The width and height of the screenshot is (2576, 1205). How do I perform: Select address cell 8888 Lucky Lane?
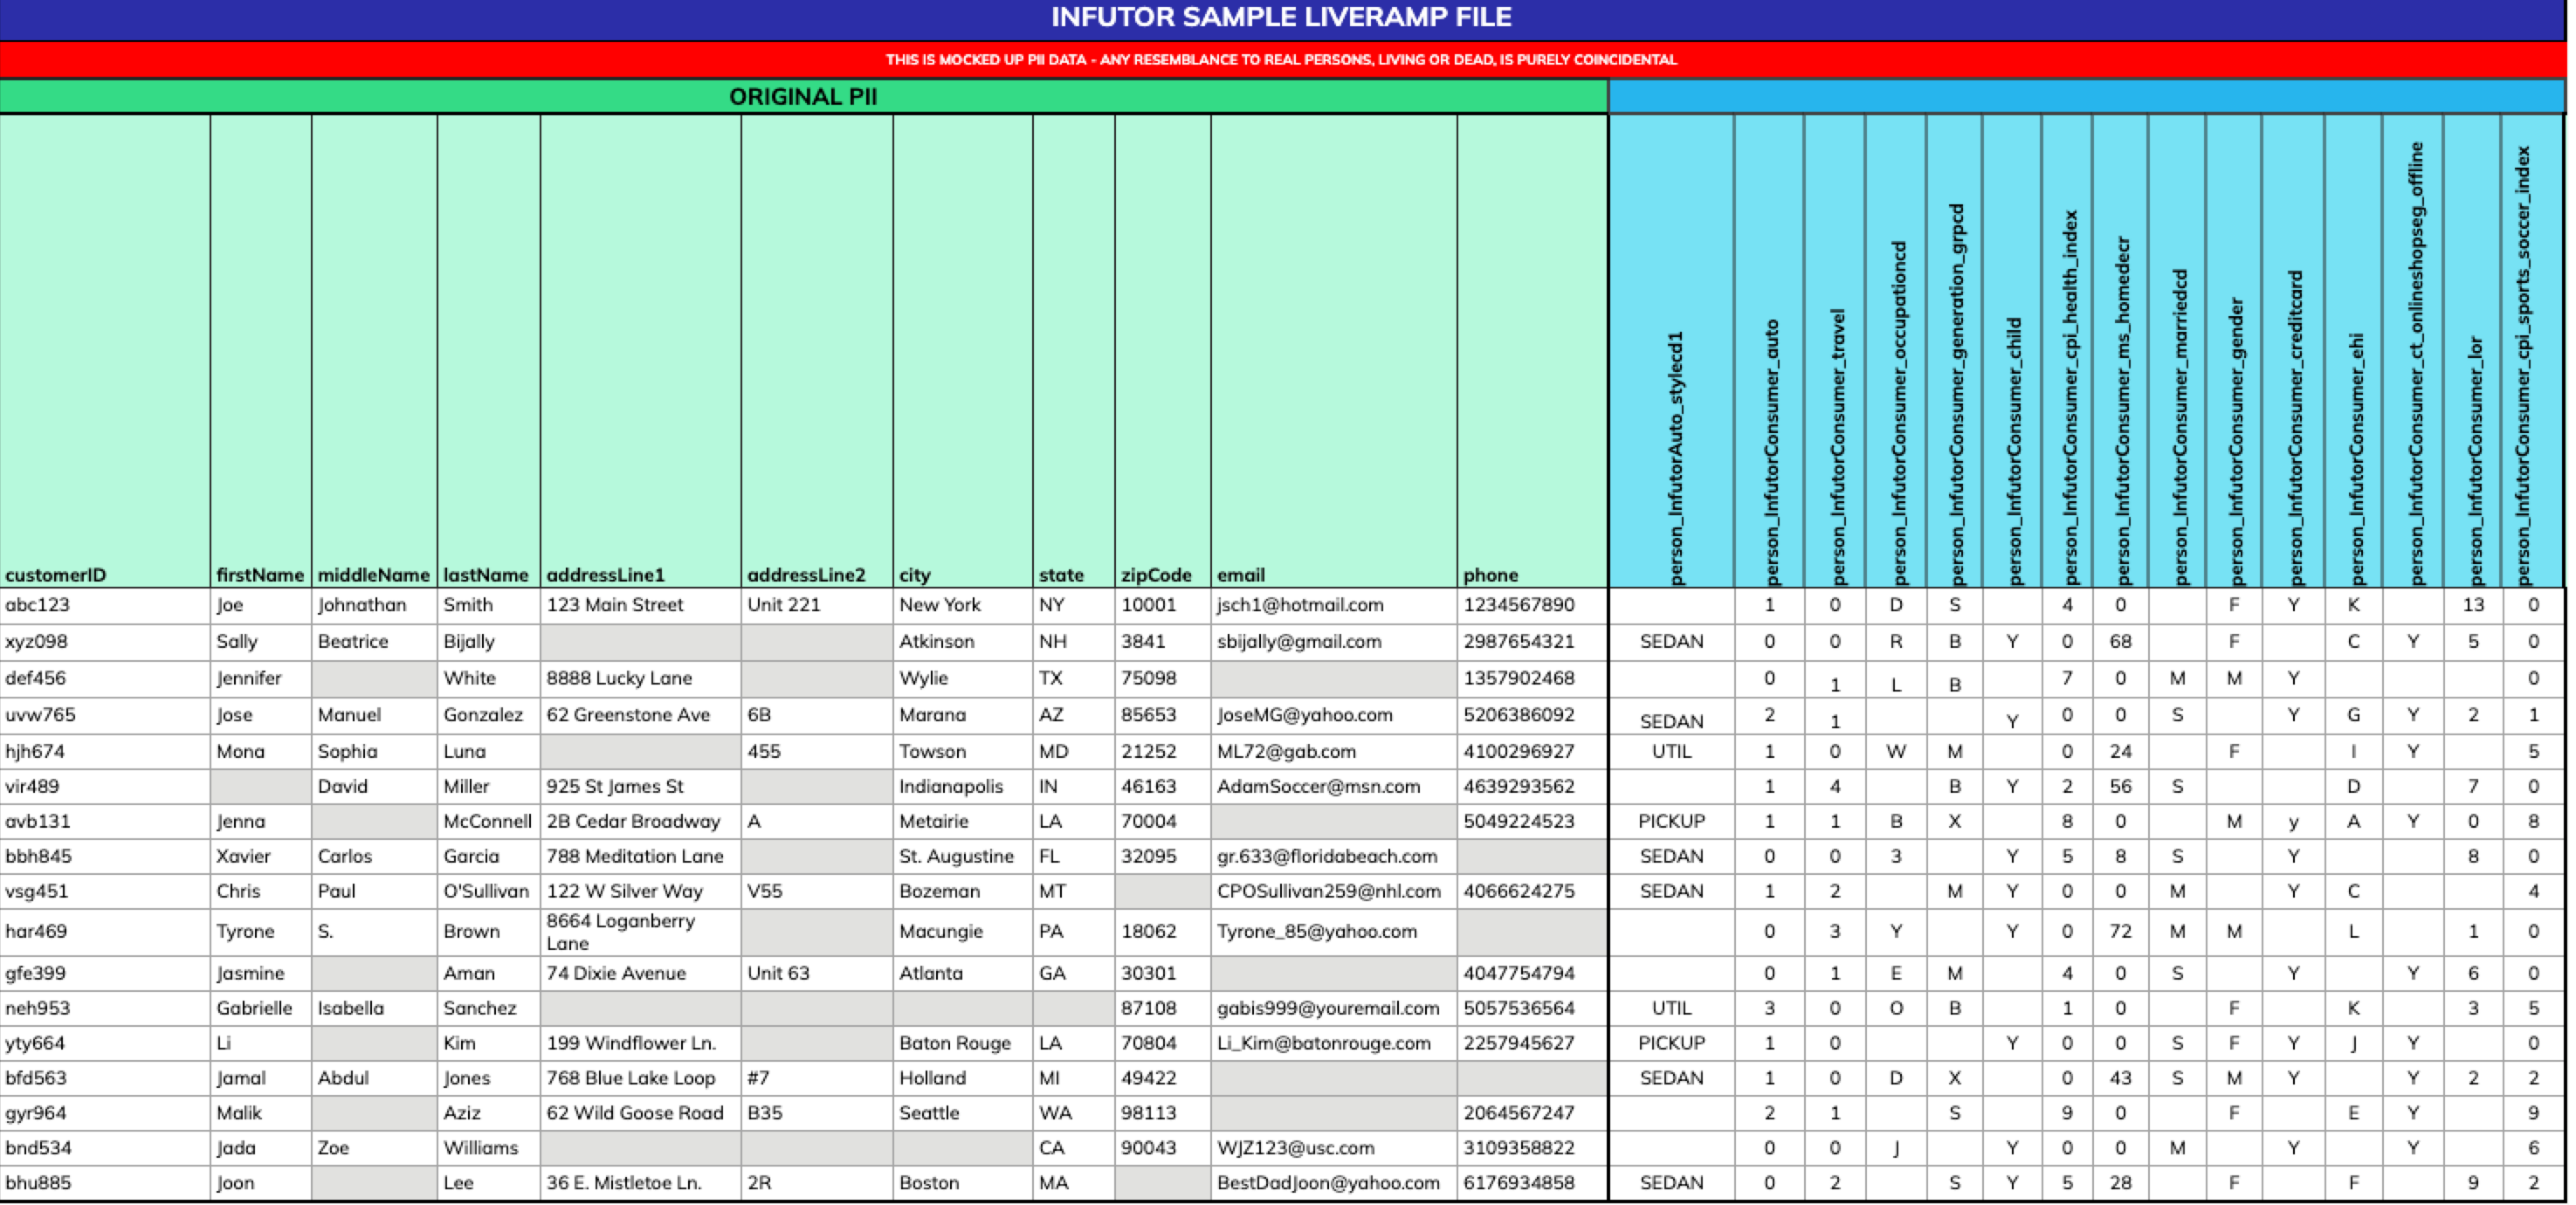[x=641, y=678]
